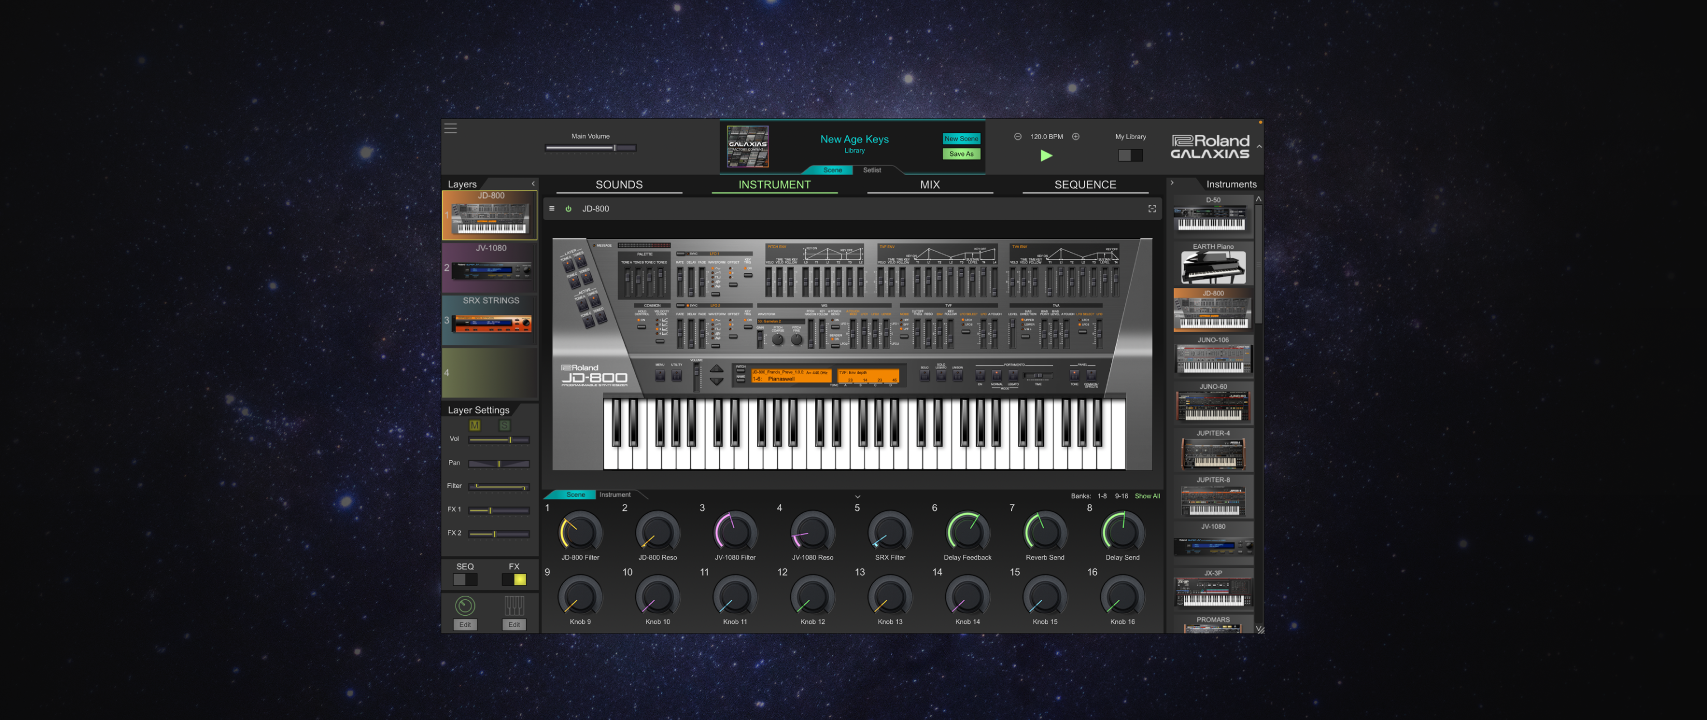Viewport: 1707px width, 720px height.
Task: Click Edit under the knob icon
Action: 465,625
